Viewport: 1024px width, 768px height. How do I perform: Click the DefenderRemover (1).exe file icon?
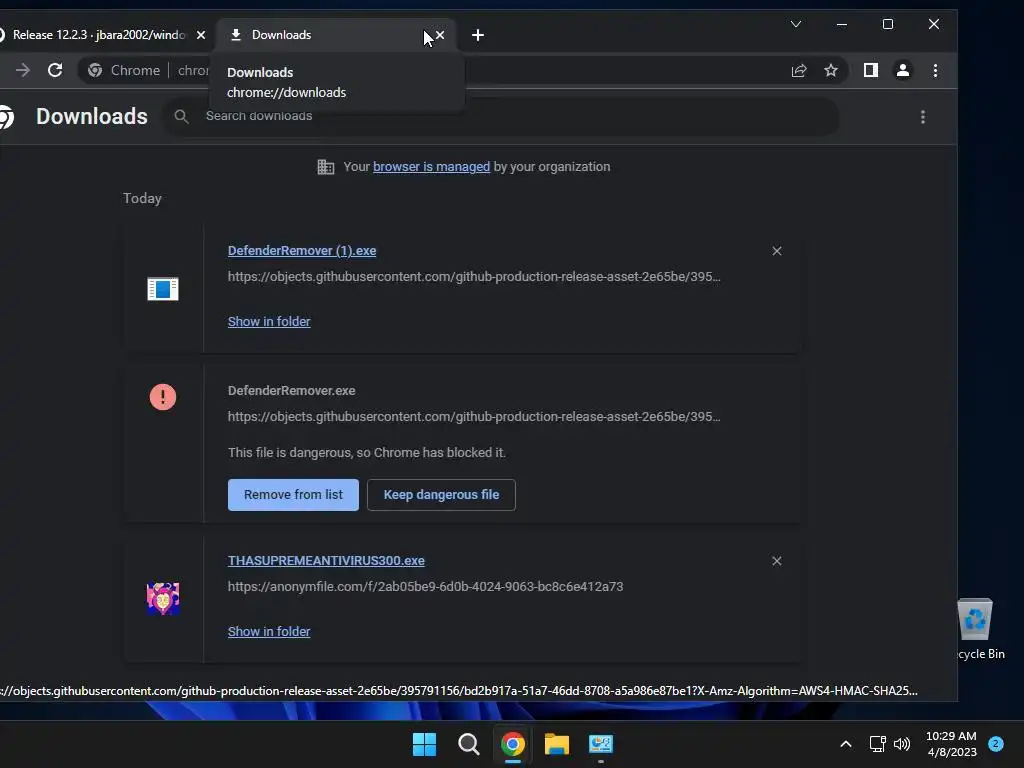(x=163, y=289)
